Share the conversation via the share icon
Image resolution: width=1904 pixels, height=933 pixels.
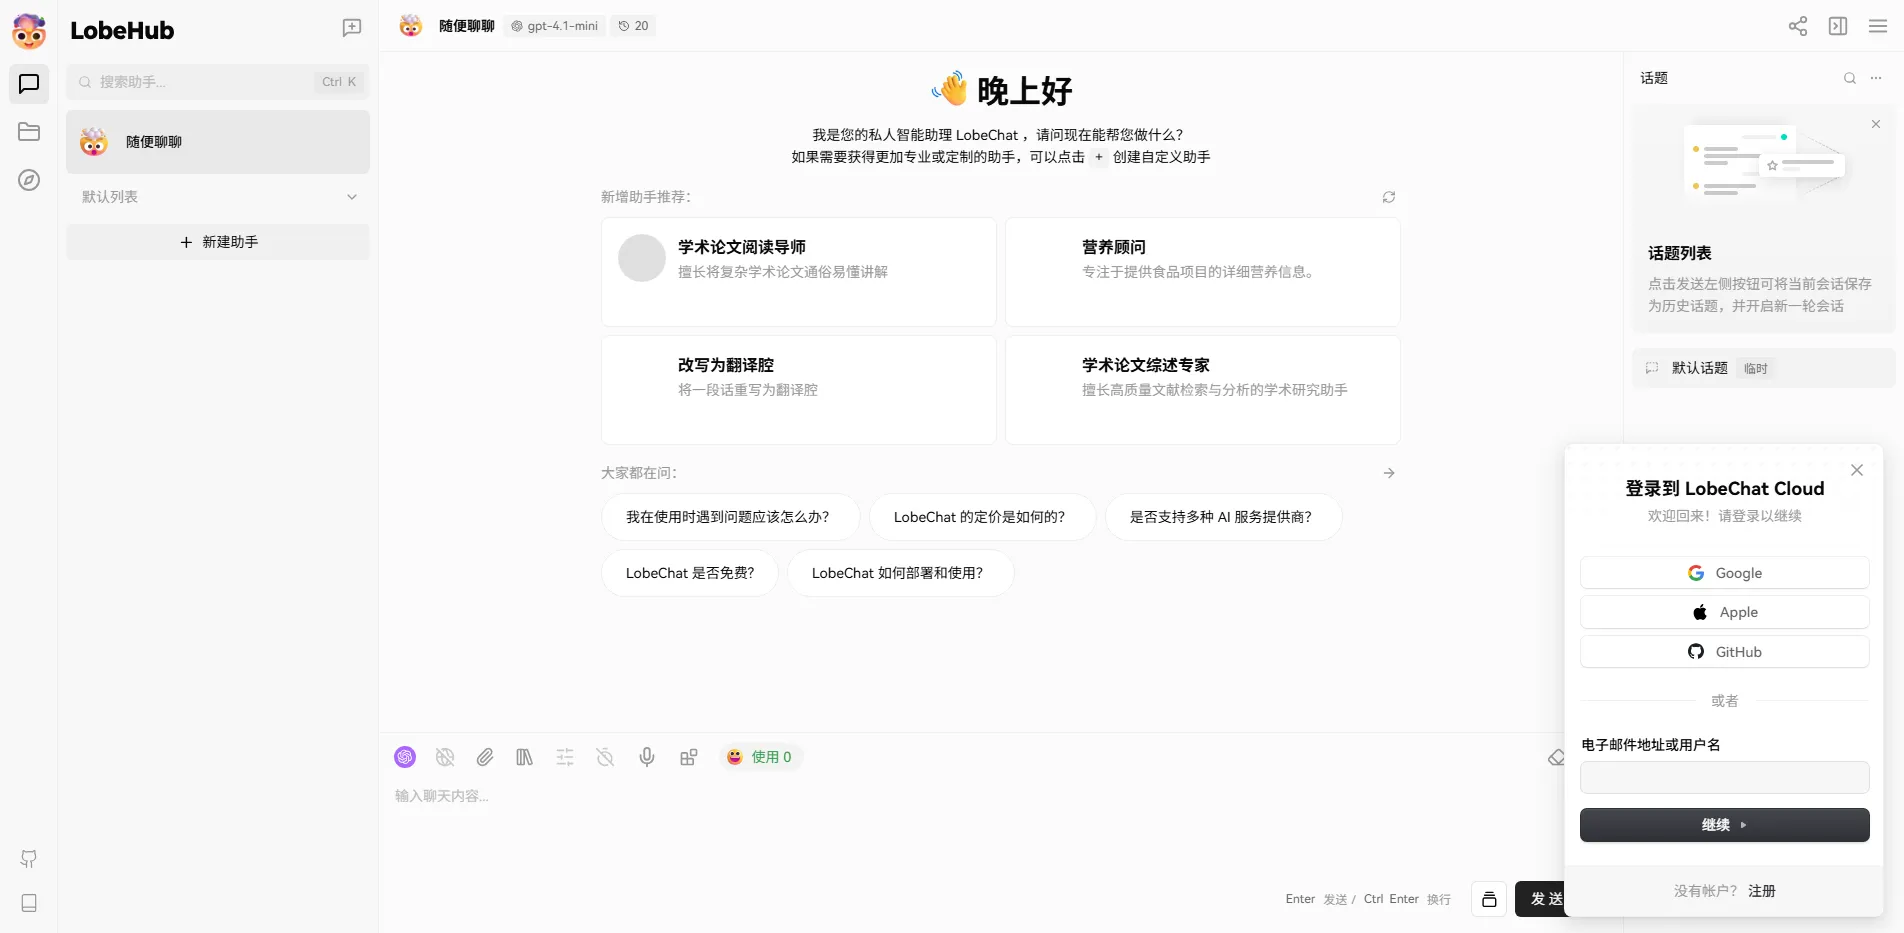(x=1797, y=26)
